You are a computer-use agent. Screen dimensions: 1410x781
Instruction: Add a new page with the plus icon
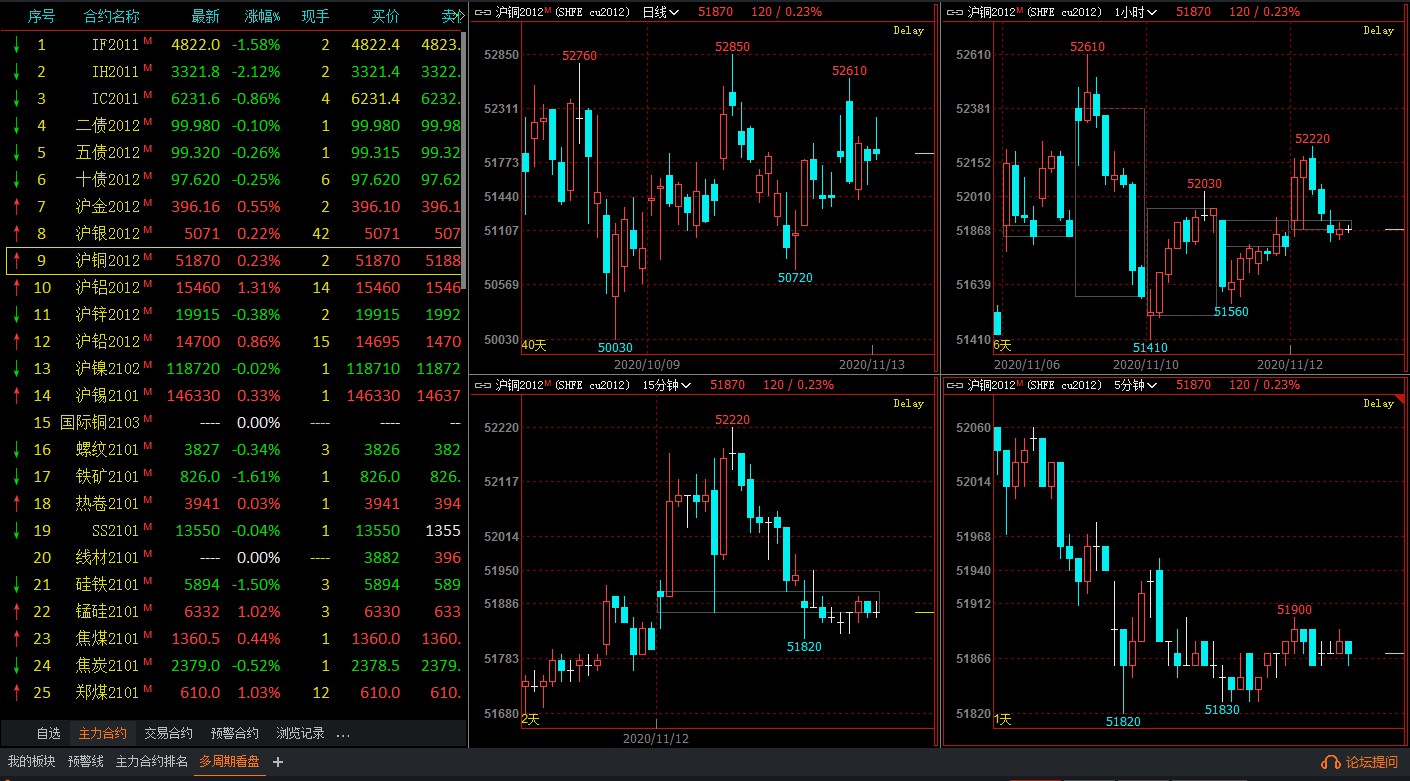pyautogui.click(x=278, y=762)
